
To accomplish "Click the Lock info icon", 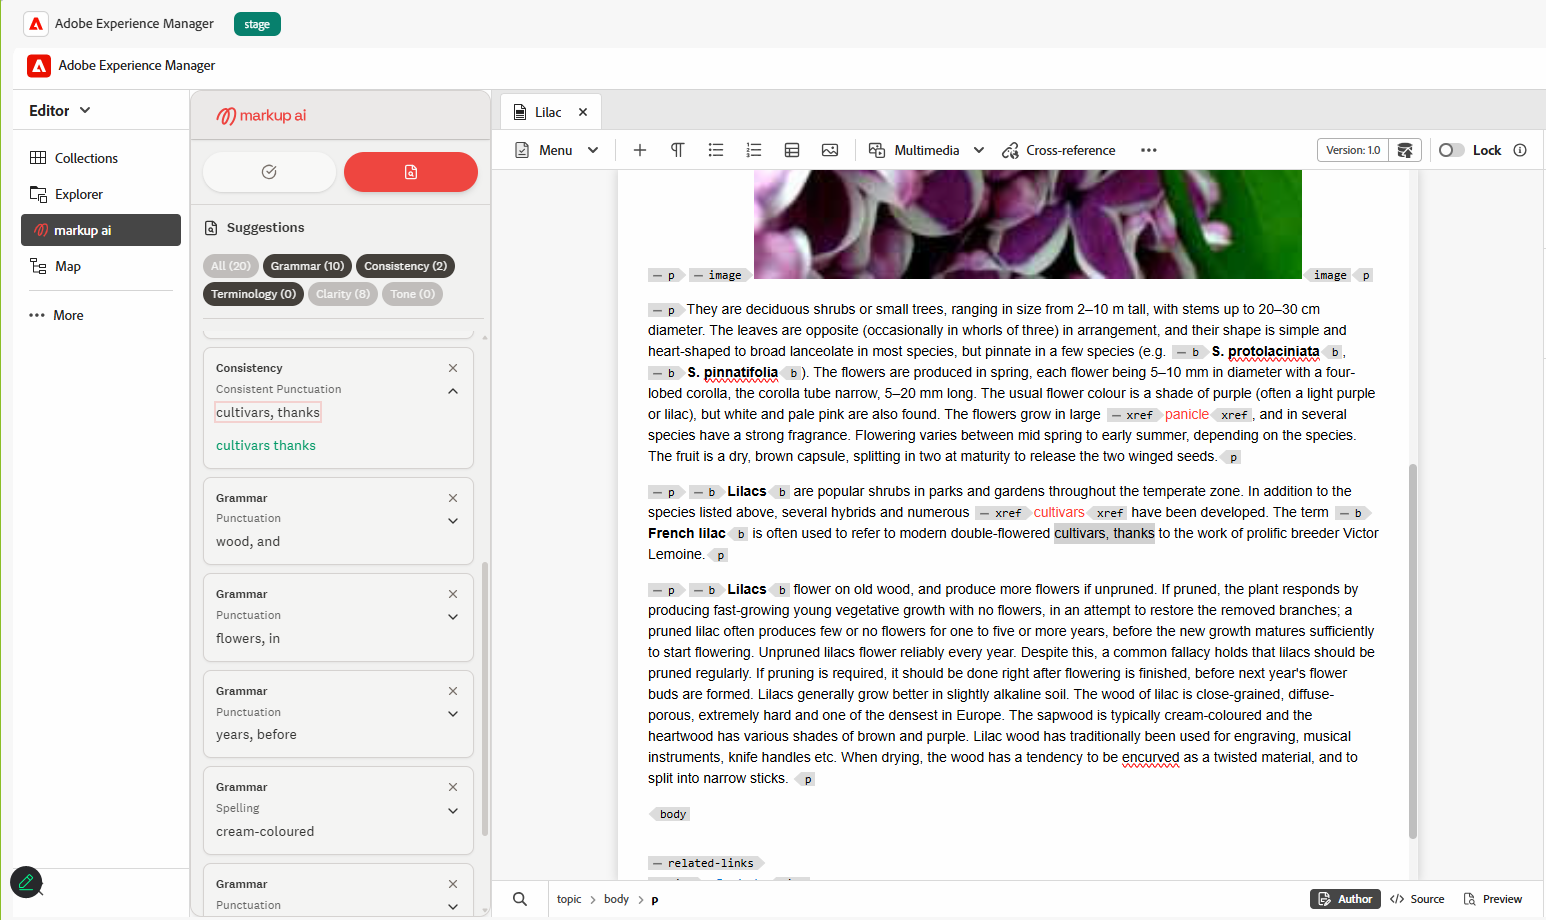I will [x=1520, y=150].
